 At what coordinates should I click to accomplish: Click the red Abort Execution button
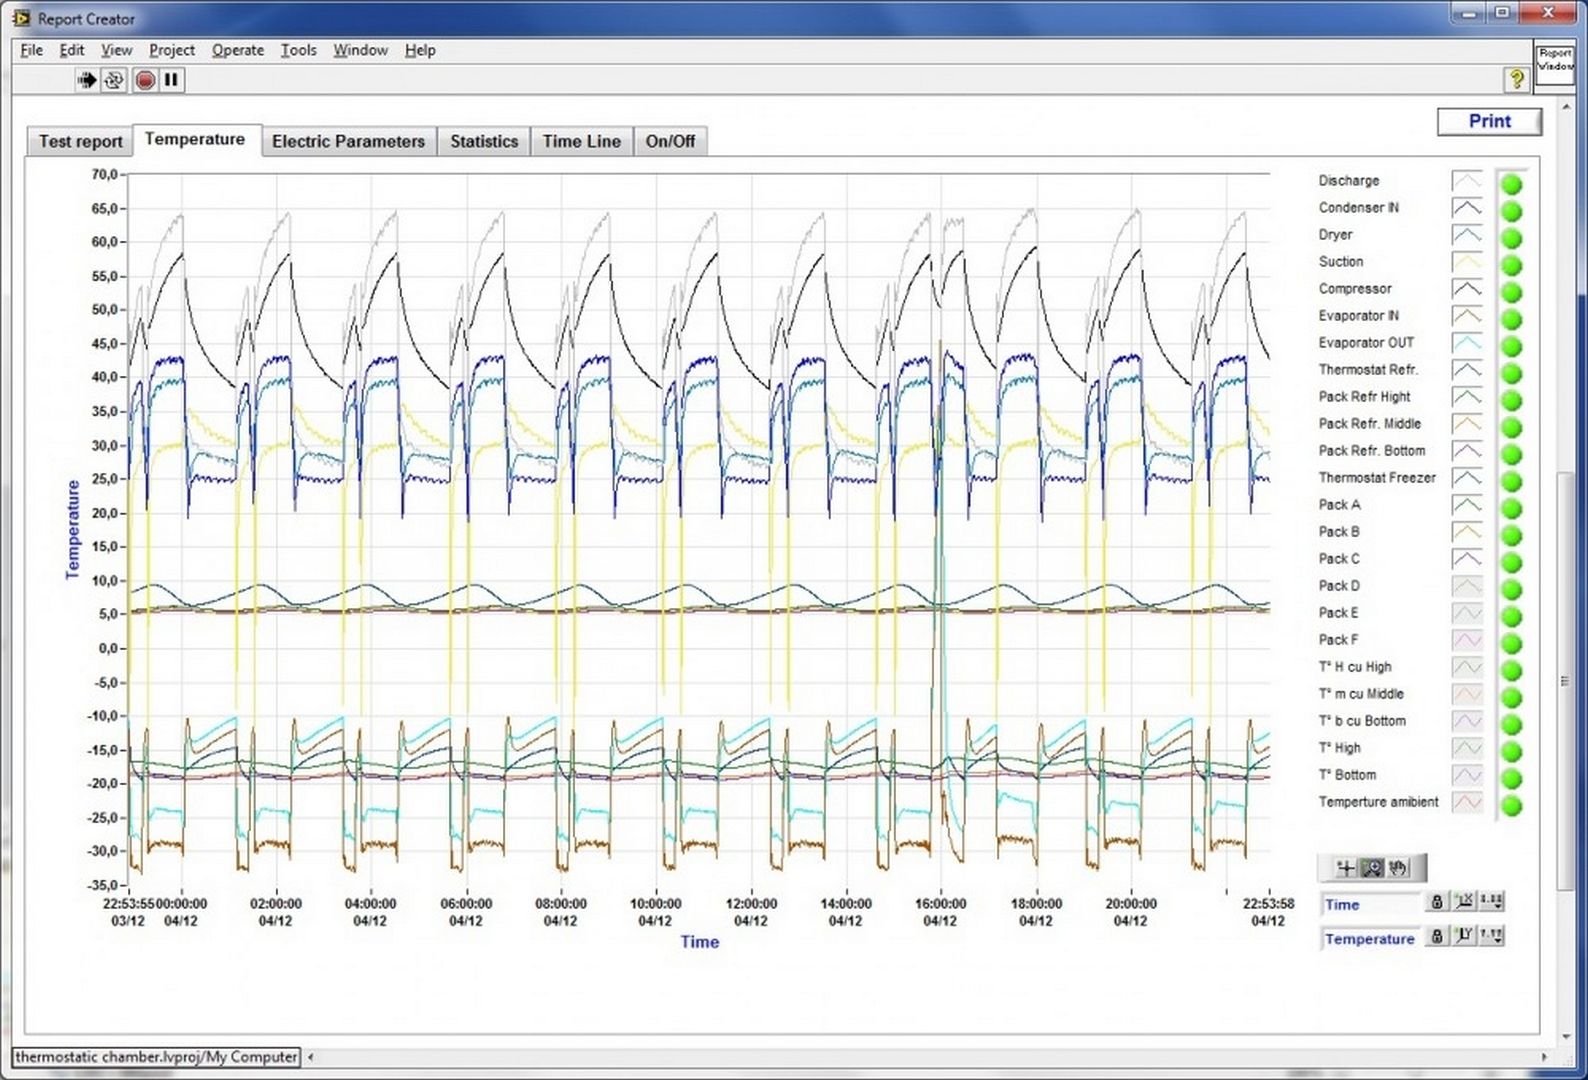[x=145, y=80]
